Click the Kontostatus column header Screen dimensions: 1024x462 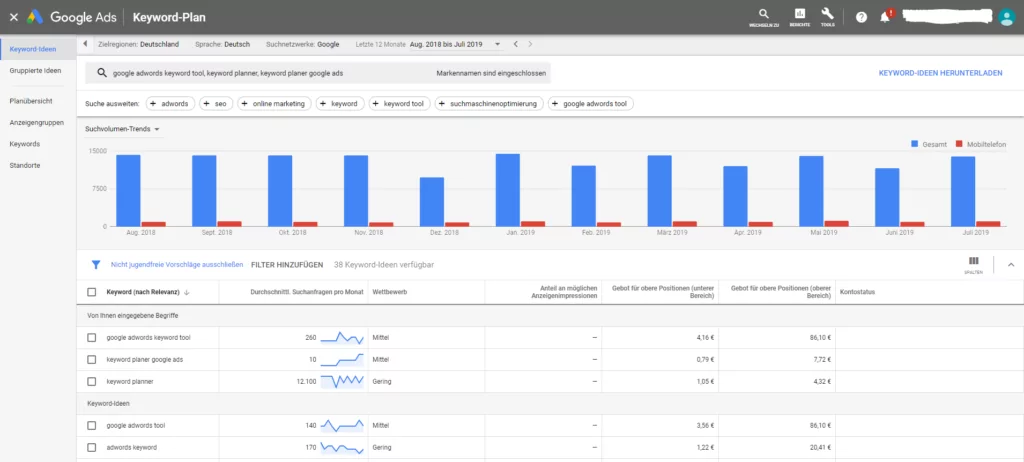pos(858,292)
